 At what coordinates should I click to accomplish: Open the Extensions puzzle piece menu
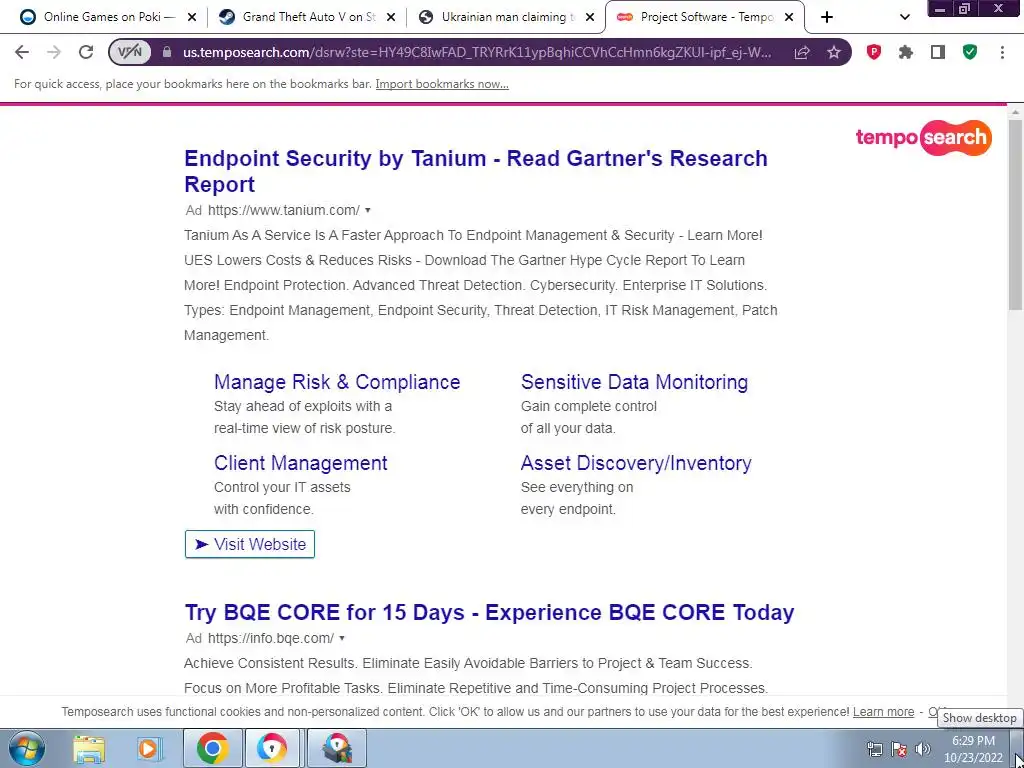(906, 52)
